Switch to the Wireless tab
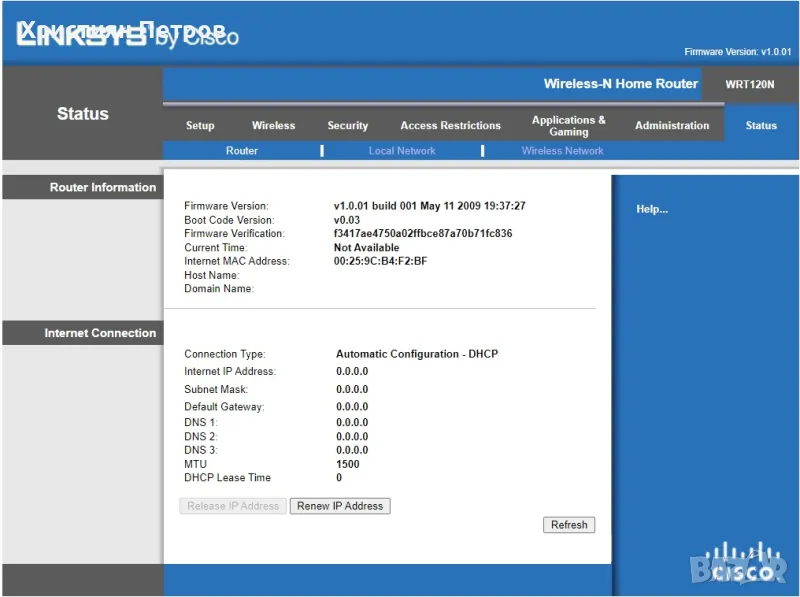This screenshot has height=597, width=800. (x=273, y=126)
